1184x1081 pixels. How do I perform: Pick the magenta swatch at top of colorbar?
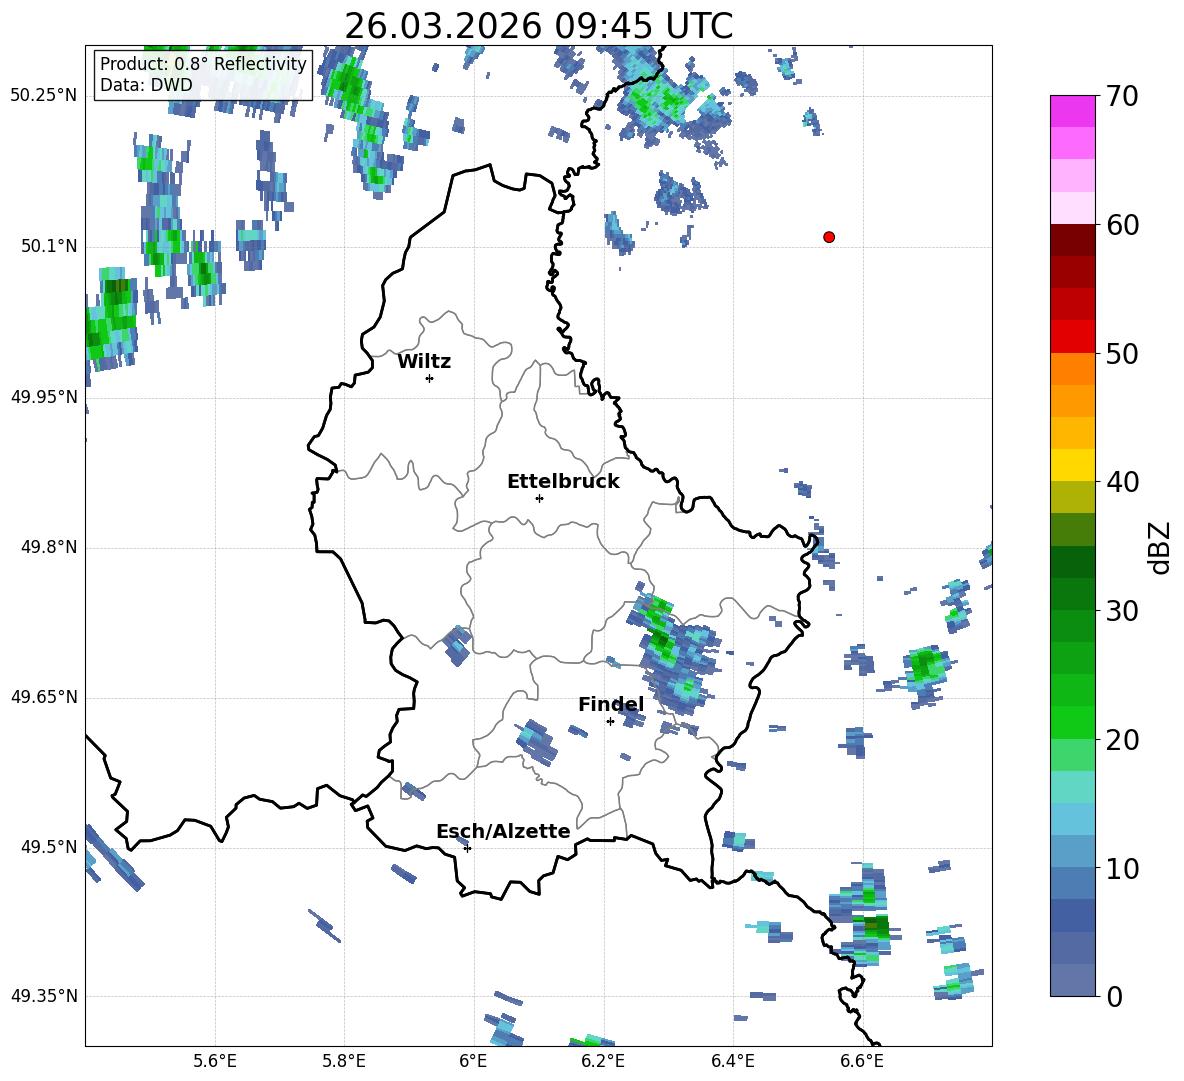pos(1072,111)
